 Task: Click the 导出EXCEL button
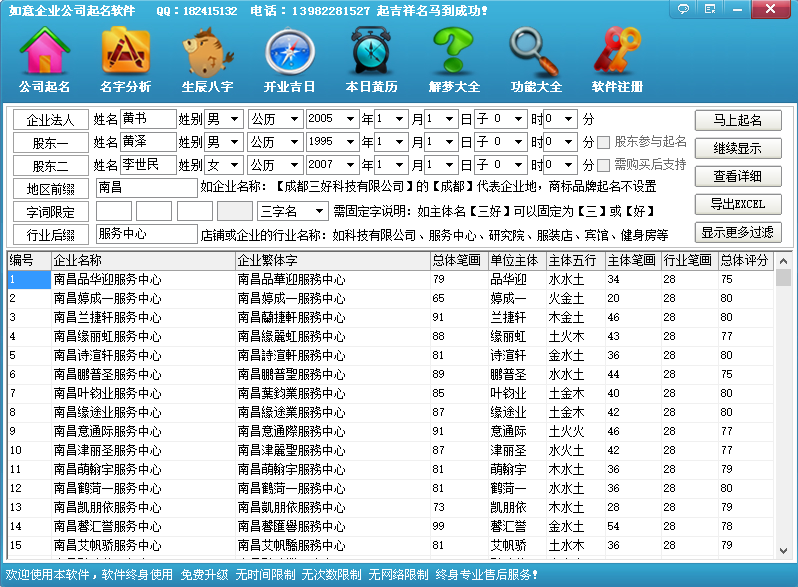click(738, 204)
